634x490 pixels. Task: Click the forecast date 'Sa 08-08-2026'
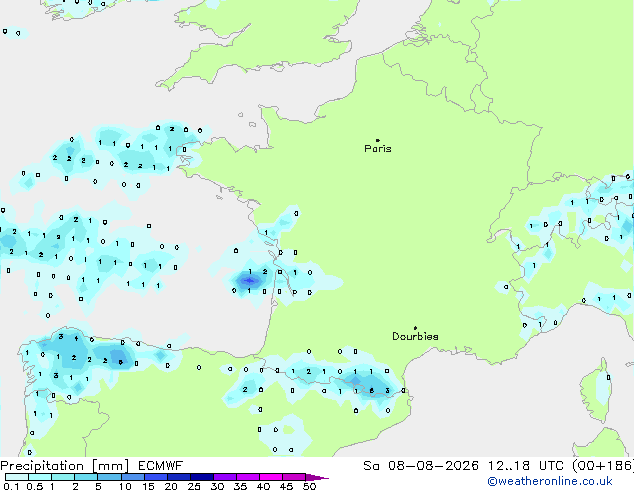pyautogui.click(x=421, y=466)
